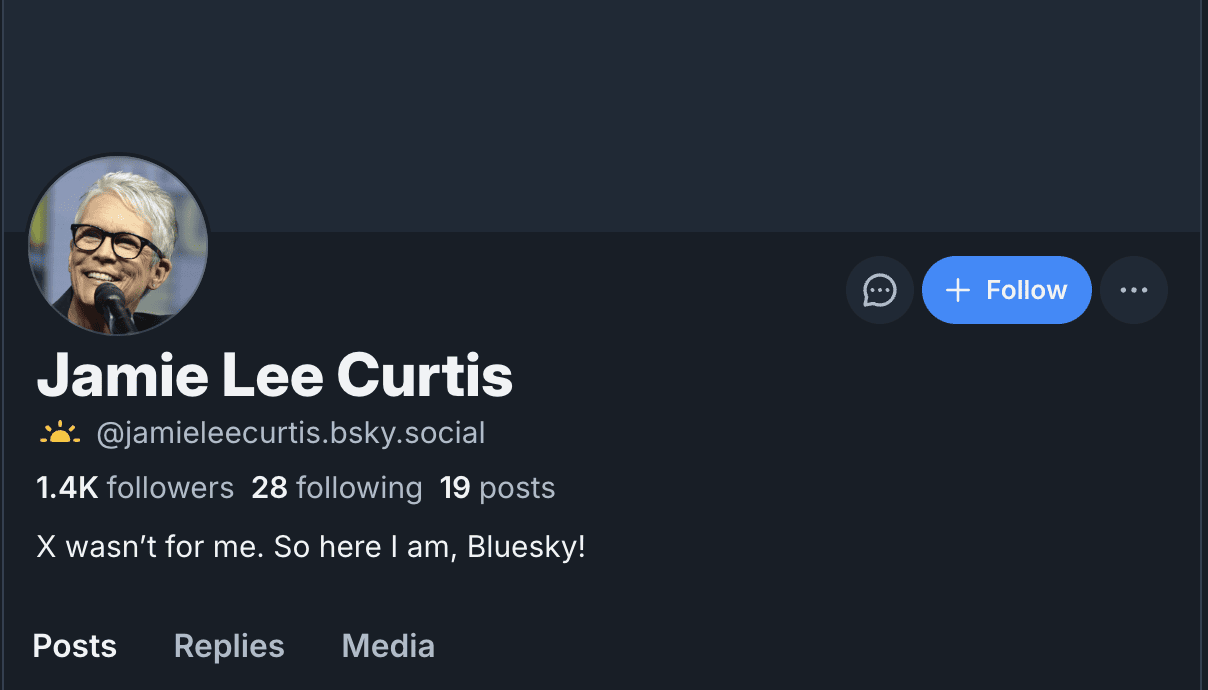This screenshot has width=1208, height=690.
Task: Click the @jamieleecurtis.bsky.social handle
Action: pyautogui.click(x=291, y=434)
